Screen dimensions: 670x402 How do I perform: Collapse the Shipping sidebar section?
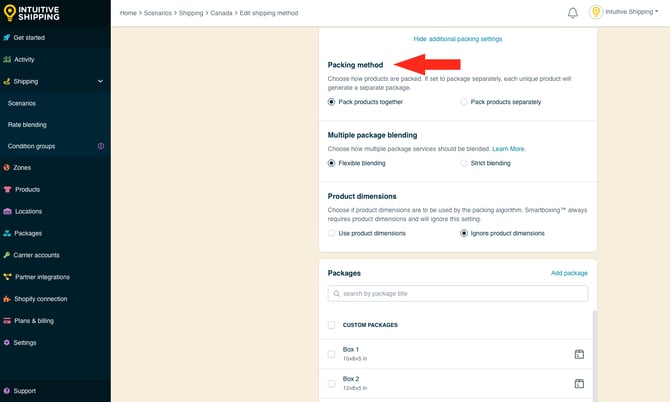[100, 81]
